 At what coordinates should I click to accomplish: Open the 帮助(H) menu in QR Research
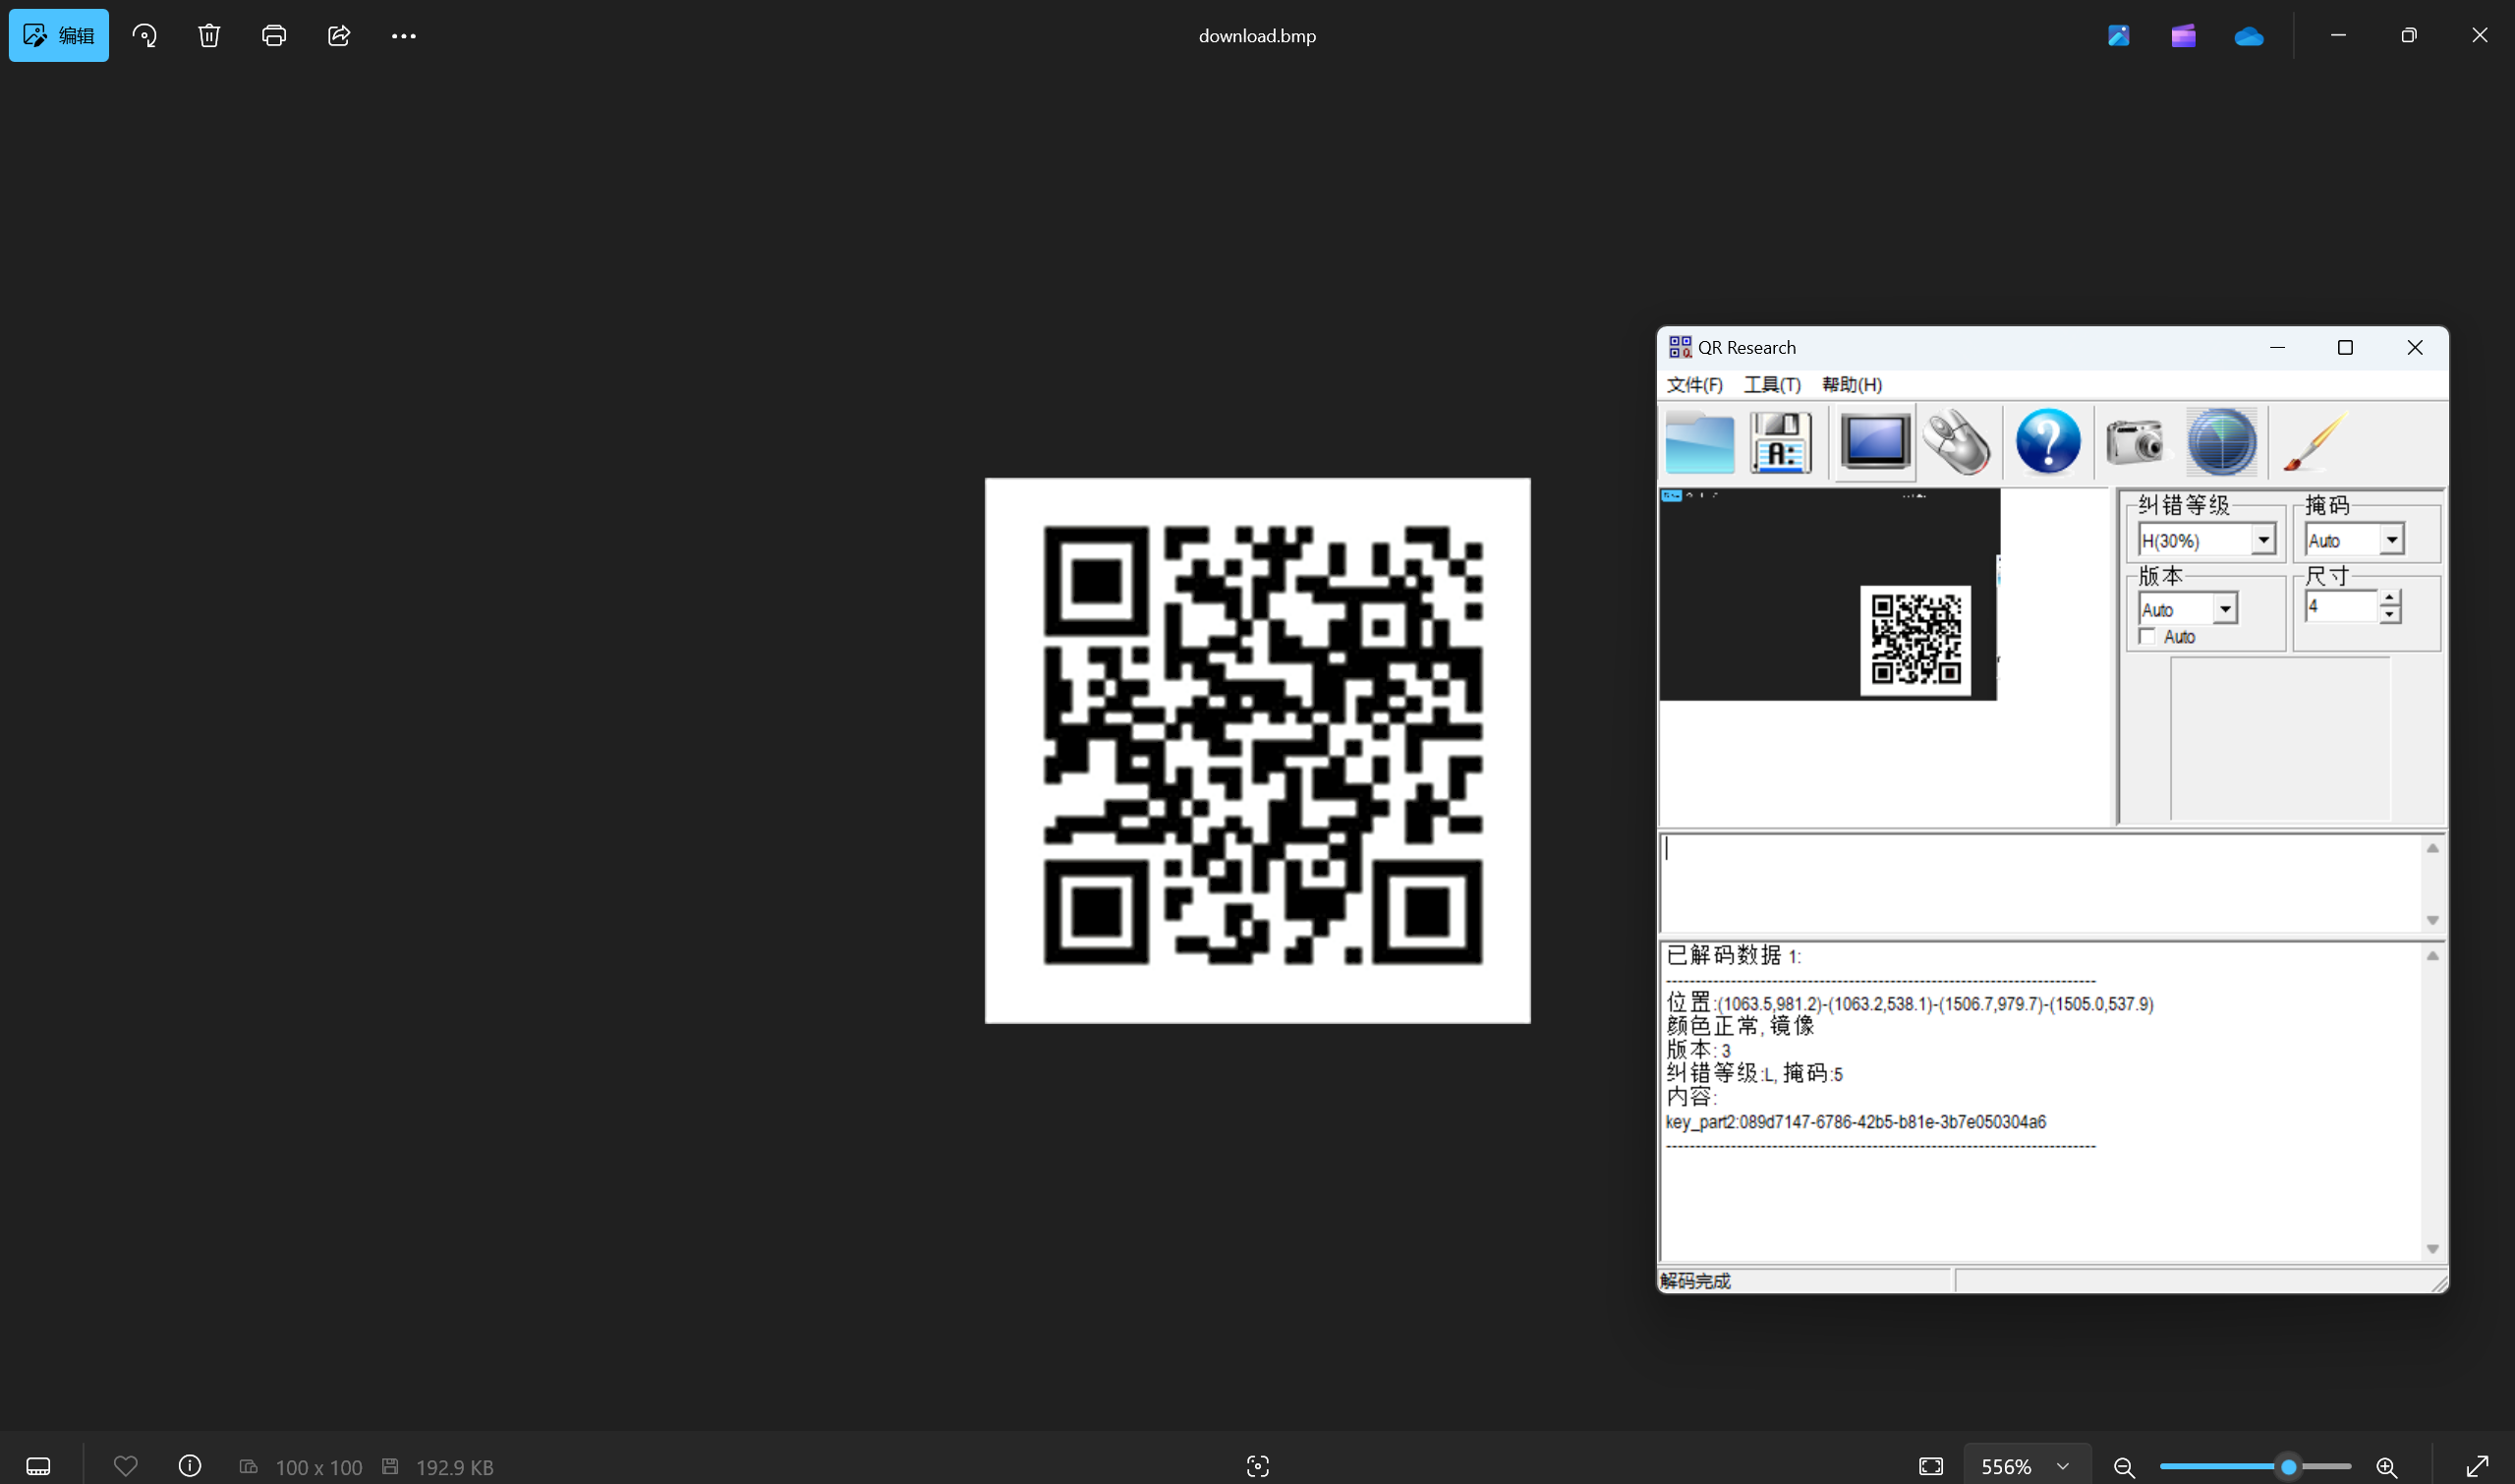pos(1852,385)
